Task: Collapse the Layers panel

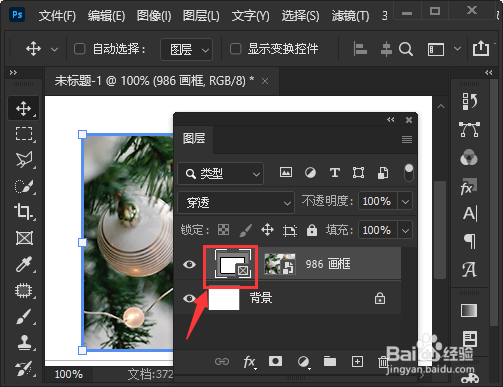Action: click(x=391, y=119)
